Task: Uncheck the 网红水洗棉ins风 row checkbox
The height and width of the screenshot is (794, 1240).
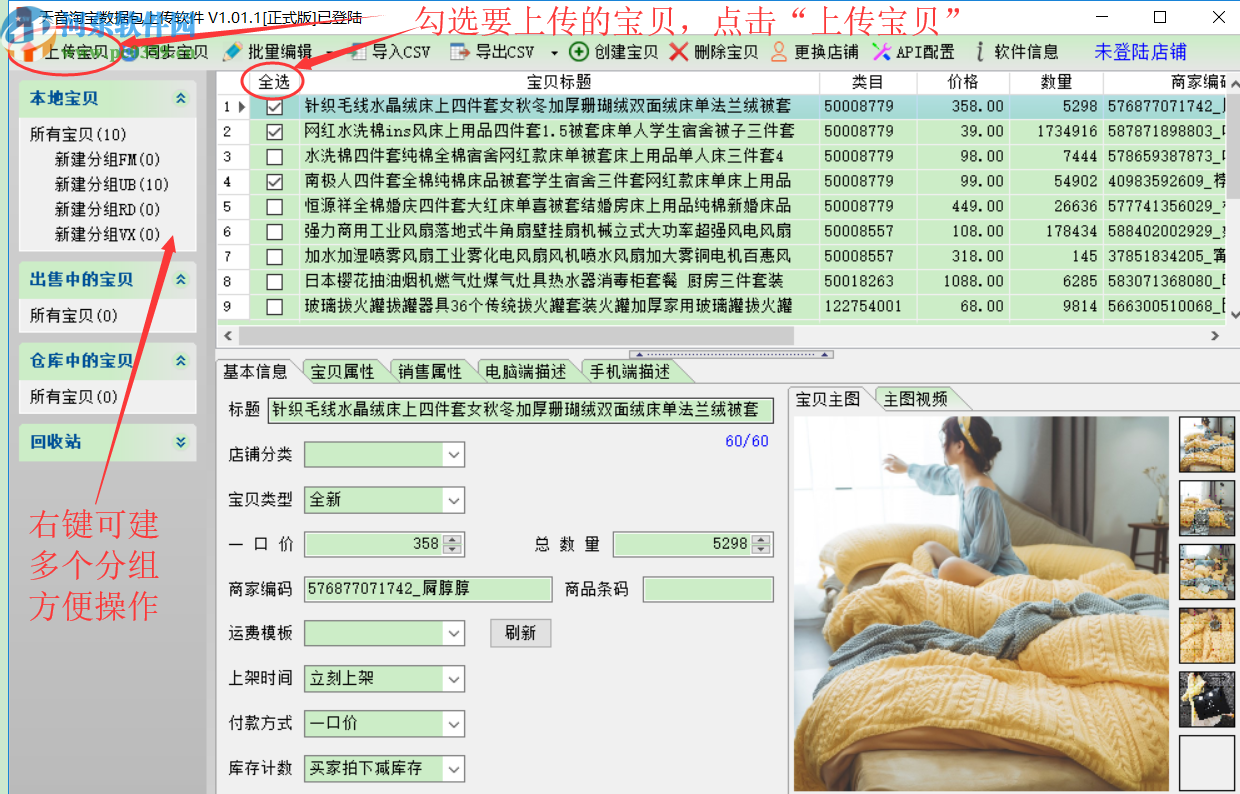Action: click(x=274, y=131)
